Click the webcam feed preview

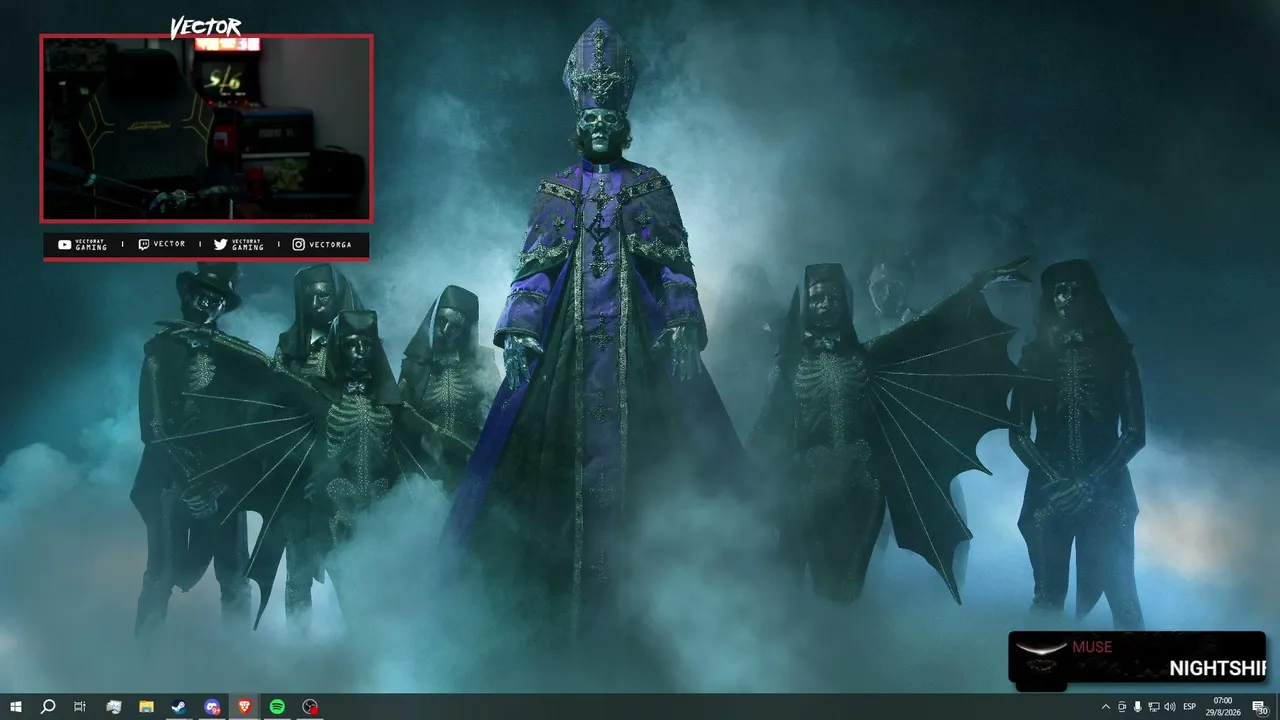pyautogui.click(x=206, y=128)
